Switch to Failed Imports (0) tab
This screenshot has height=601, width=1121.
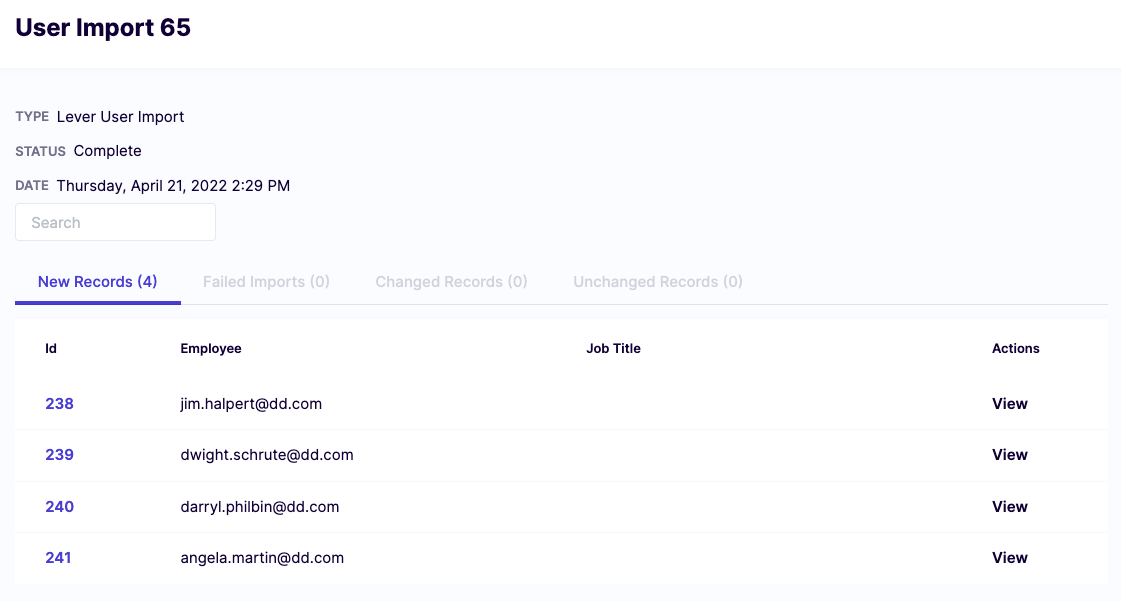point(266,282)
